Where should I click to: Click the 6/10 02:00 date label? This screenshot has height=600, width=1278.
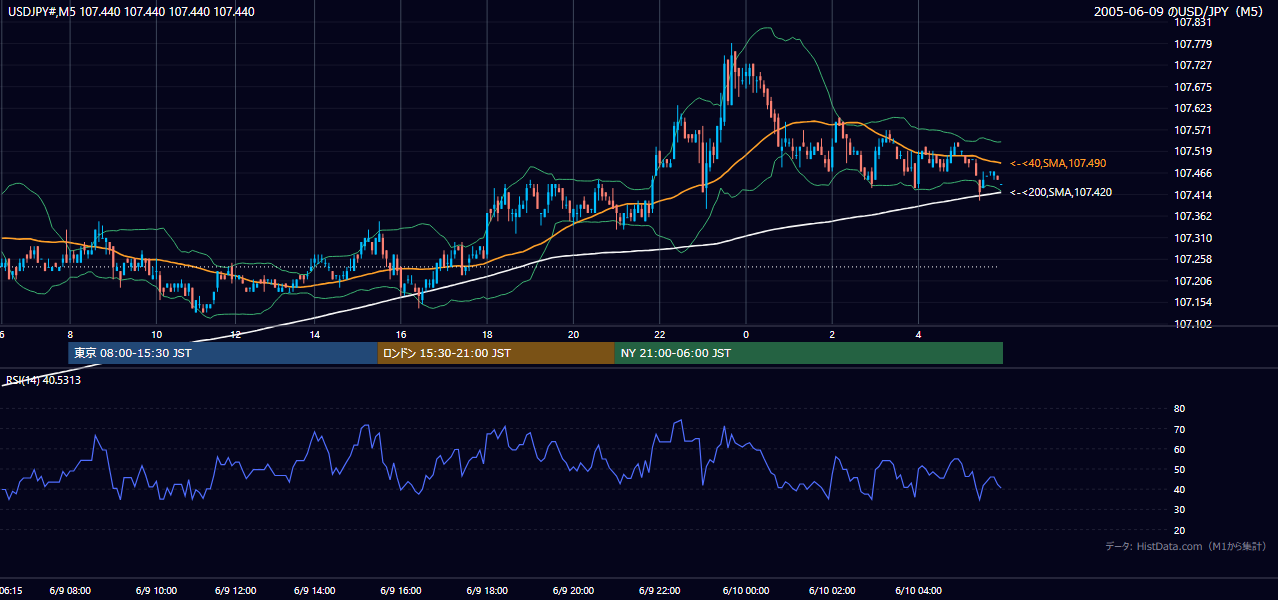point(832,591)
